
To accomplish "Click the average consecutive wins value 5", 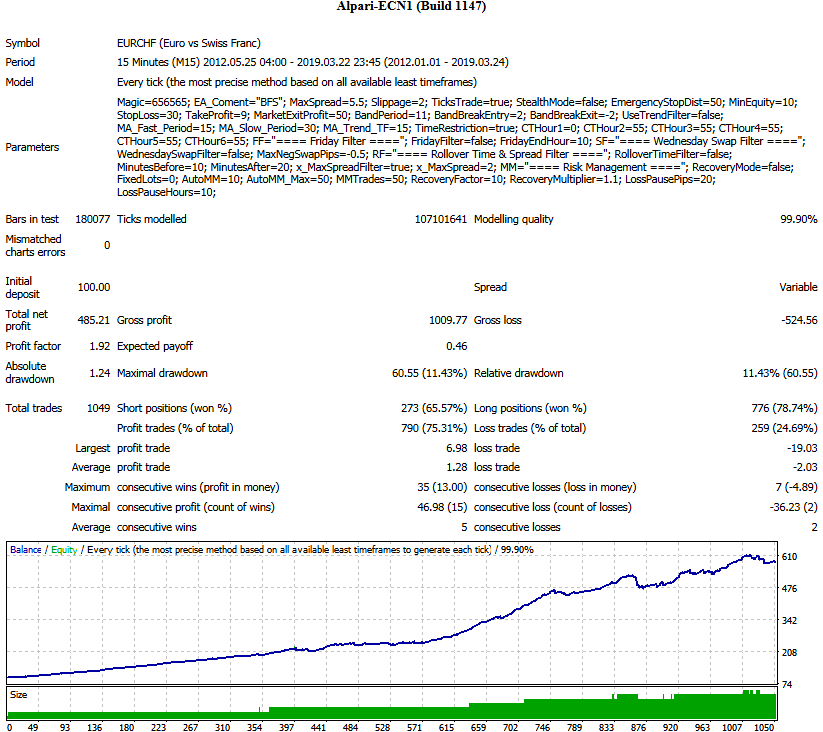I will point(464,527).
